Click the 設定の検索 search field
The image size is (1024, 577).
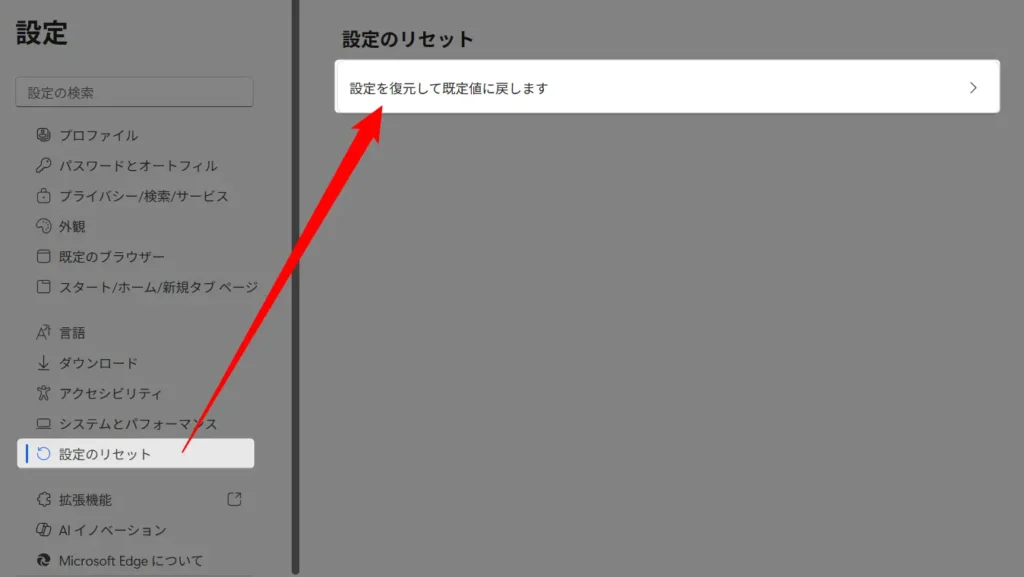coord(135,92)
